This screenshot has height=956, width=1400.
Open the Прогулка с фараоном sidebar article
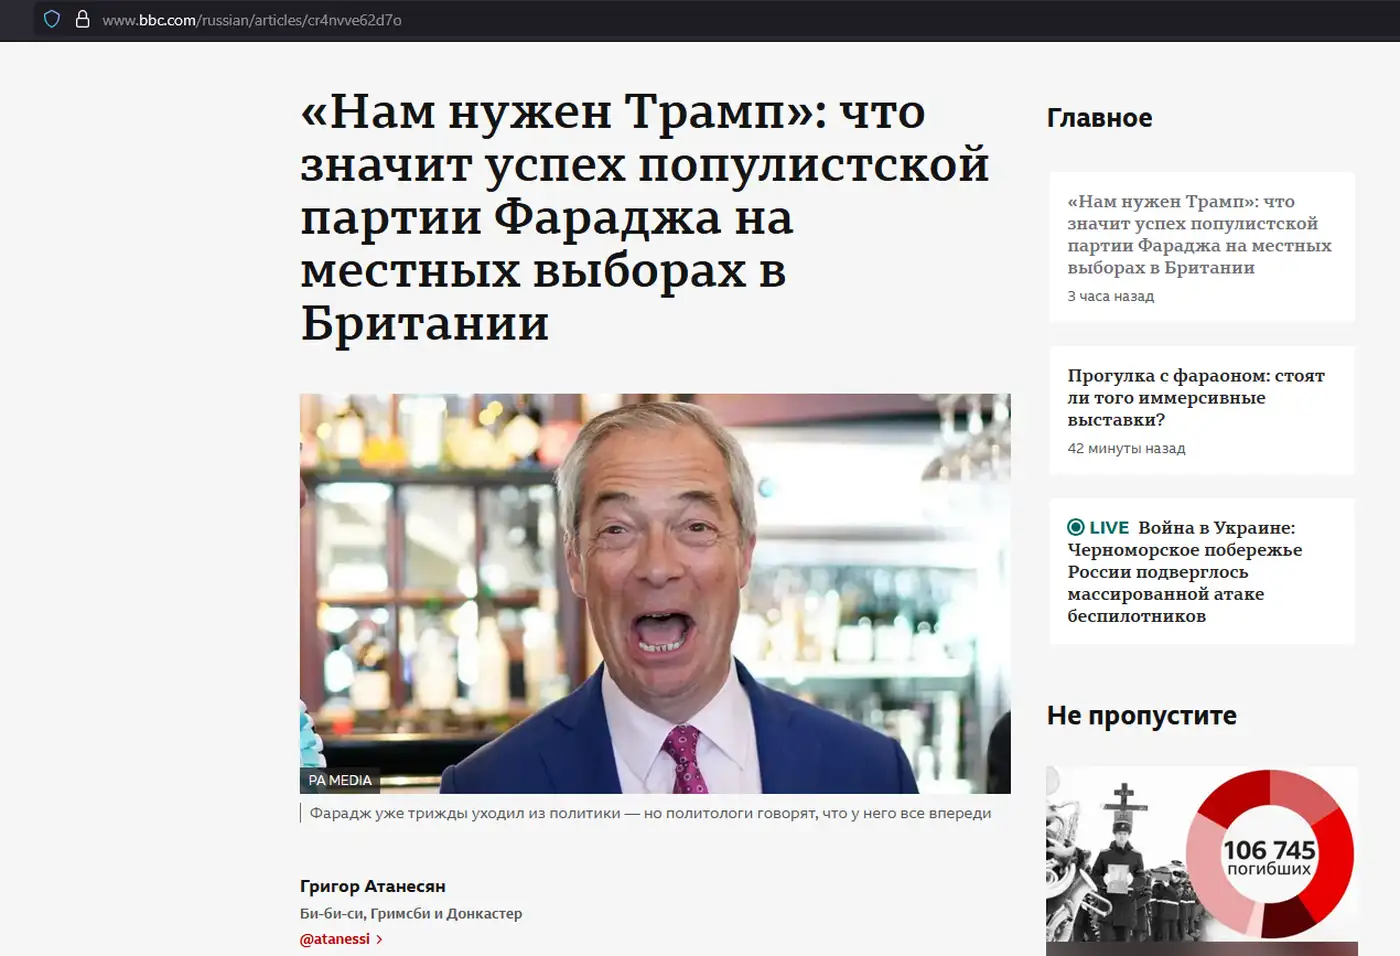1196,397
